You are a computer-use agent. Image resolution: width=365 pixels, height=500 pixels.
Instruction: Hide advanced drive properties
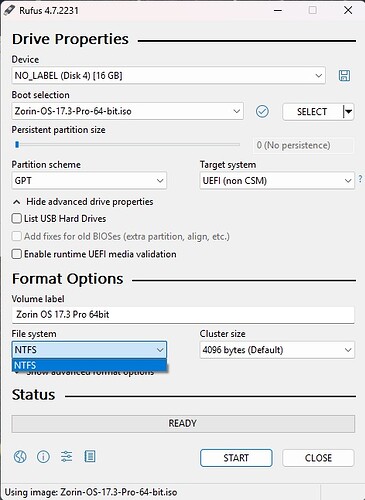pos(83,202)
